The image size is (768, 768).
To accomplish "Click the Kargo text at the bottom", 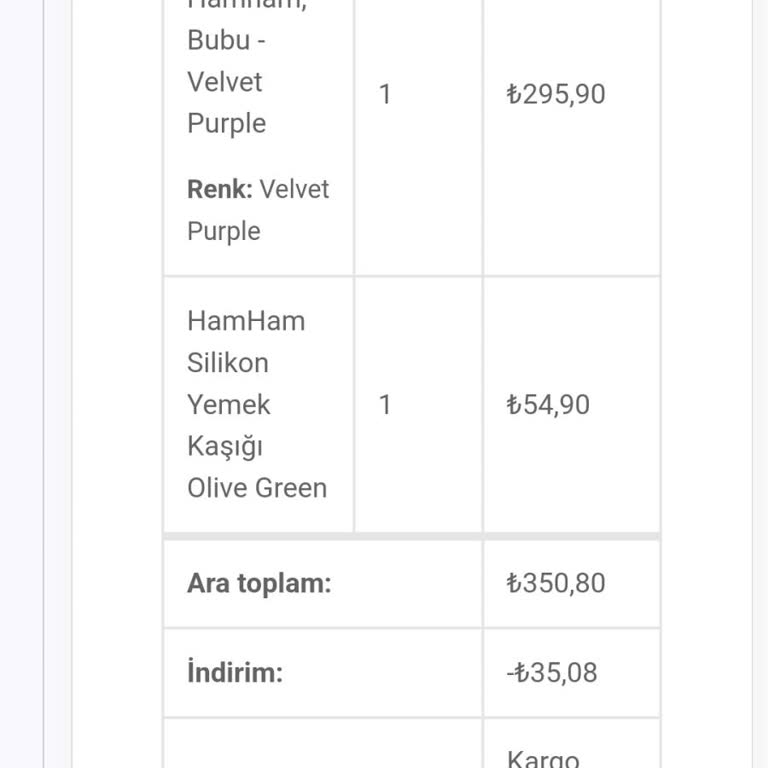I will pos(543,758).
